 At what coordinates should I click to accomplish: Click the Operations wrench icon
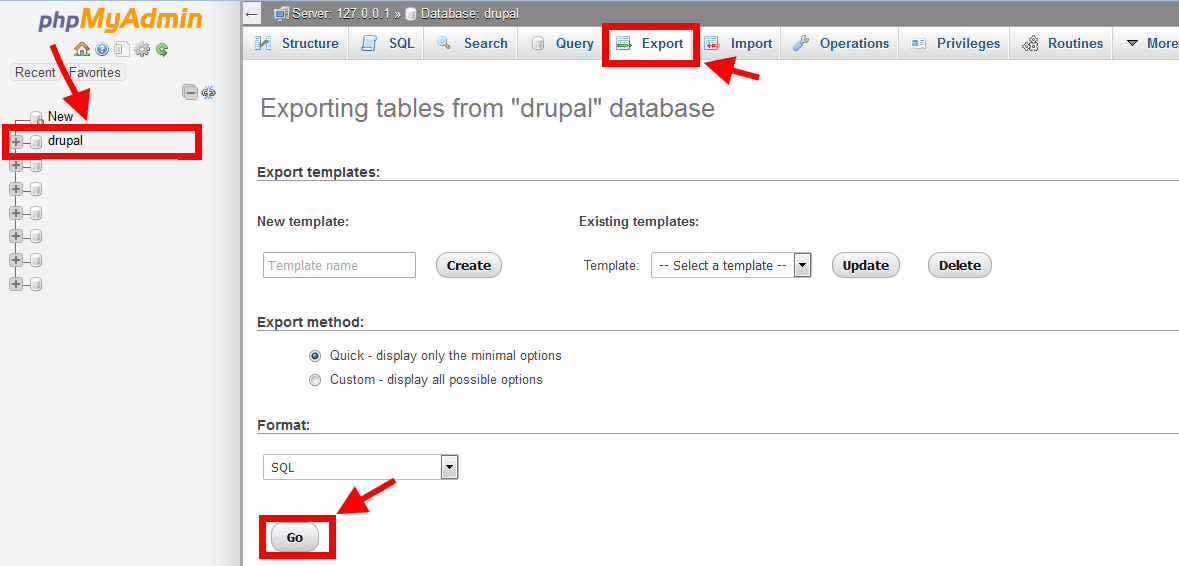point(801,43)
